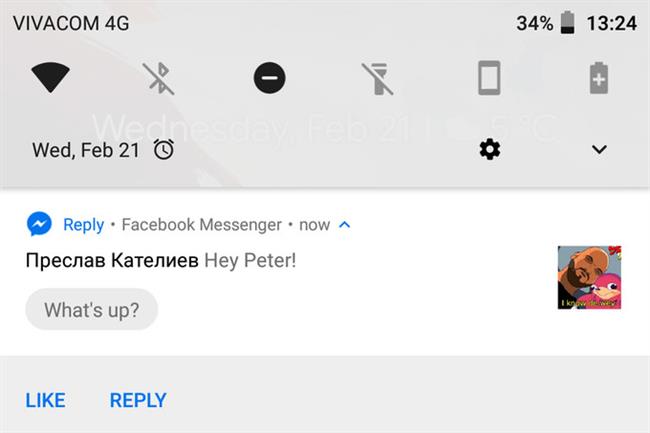650x433 pixels.
Task: Select the blue Reply label in header
Action: 83,225
